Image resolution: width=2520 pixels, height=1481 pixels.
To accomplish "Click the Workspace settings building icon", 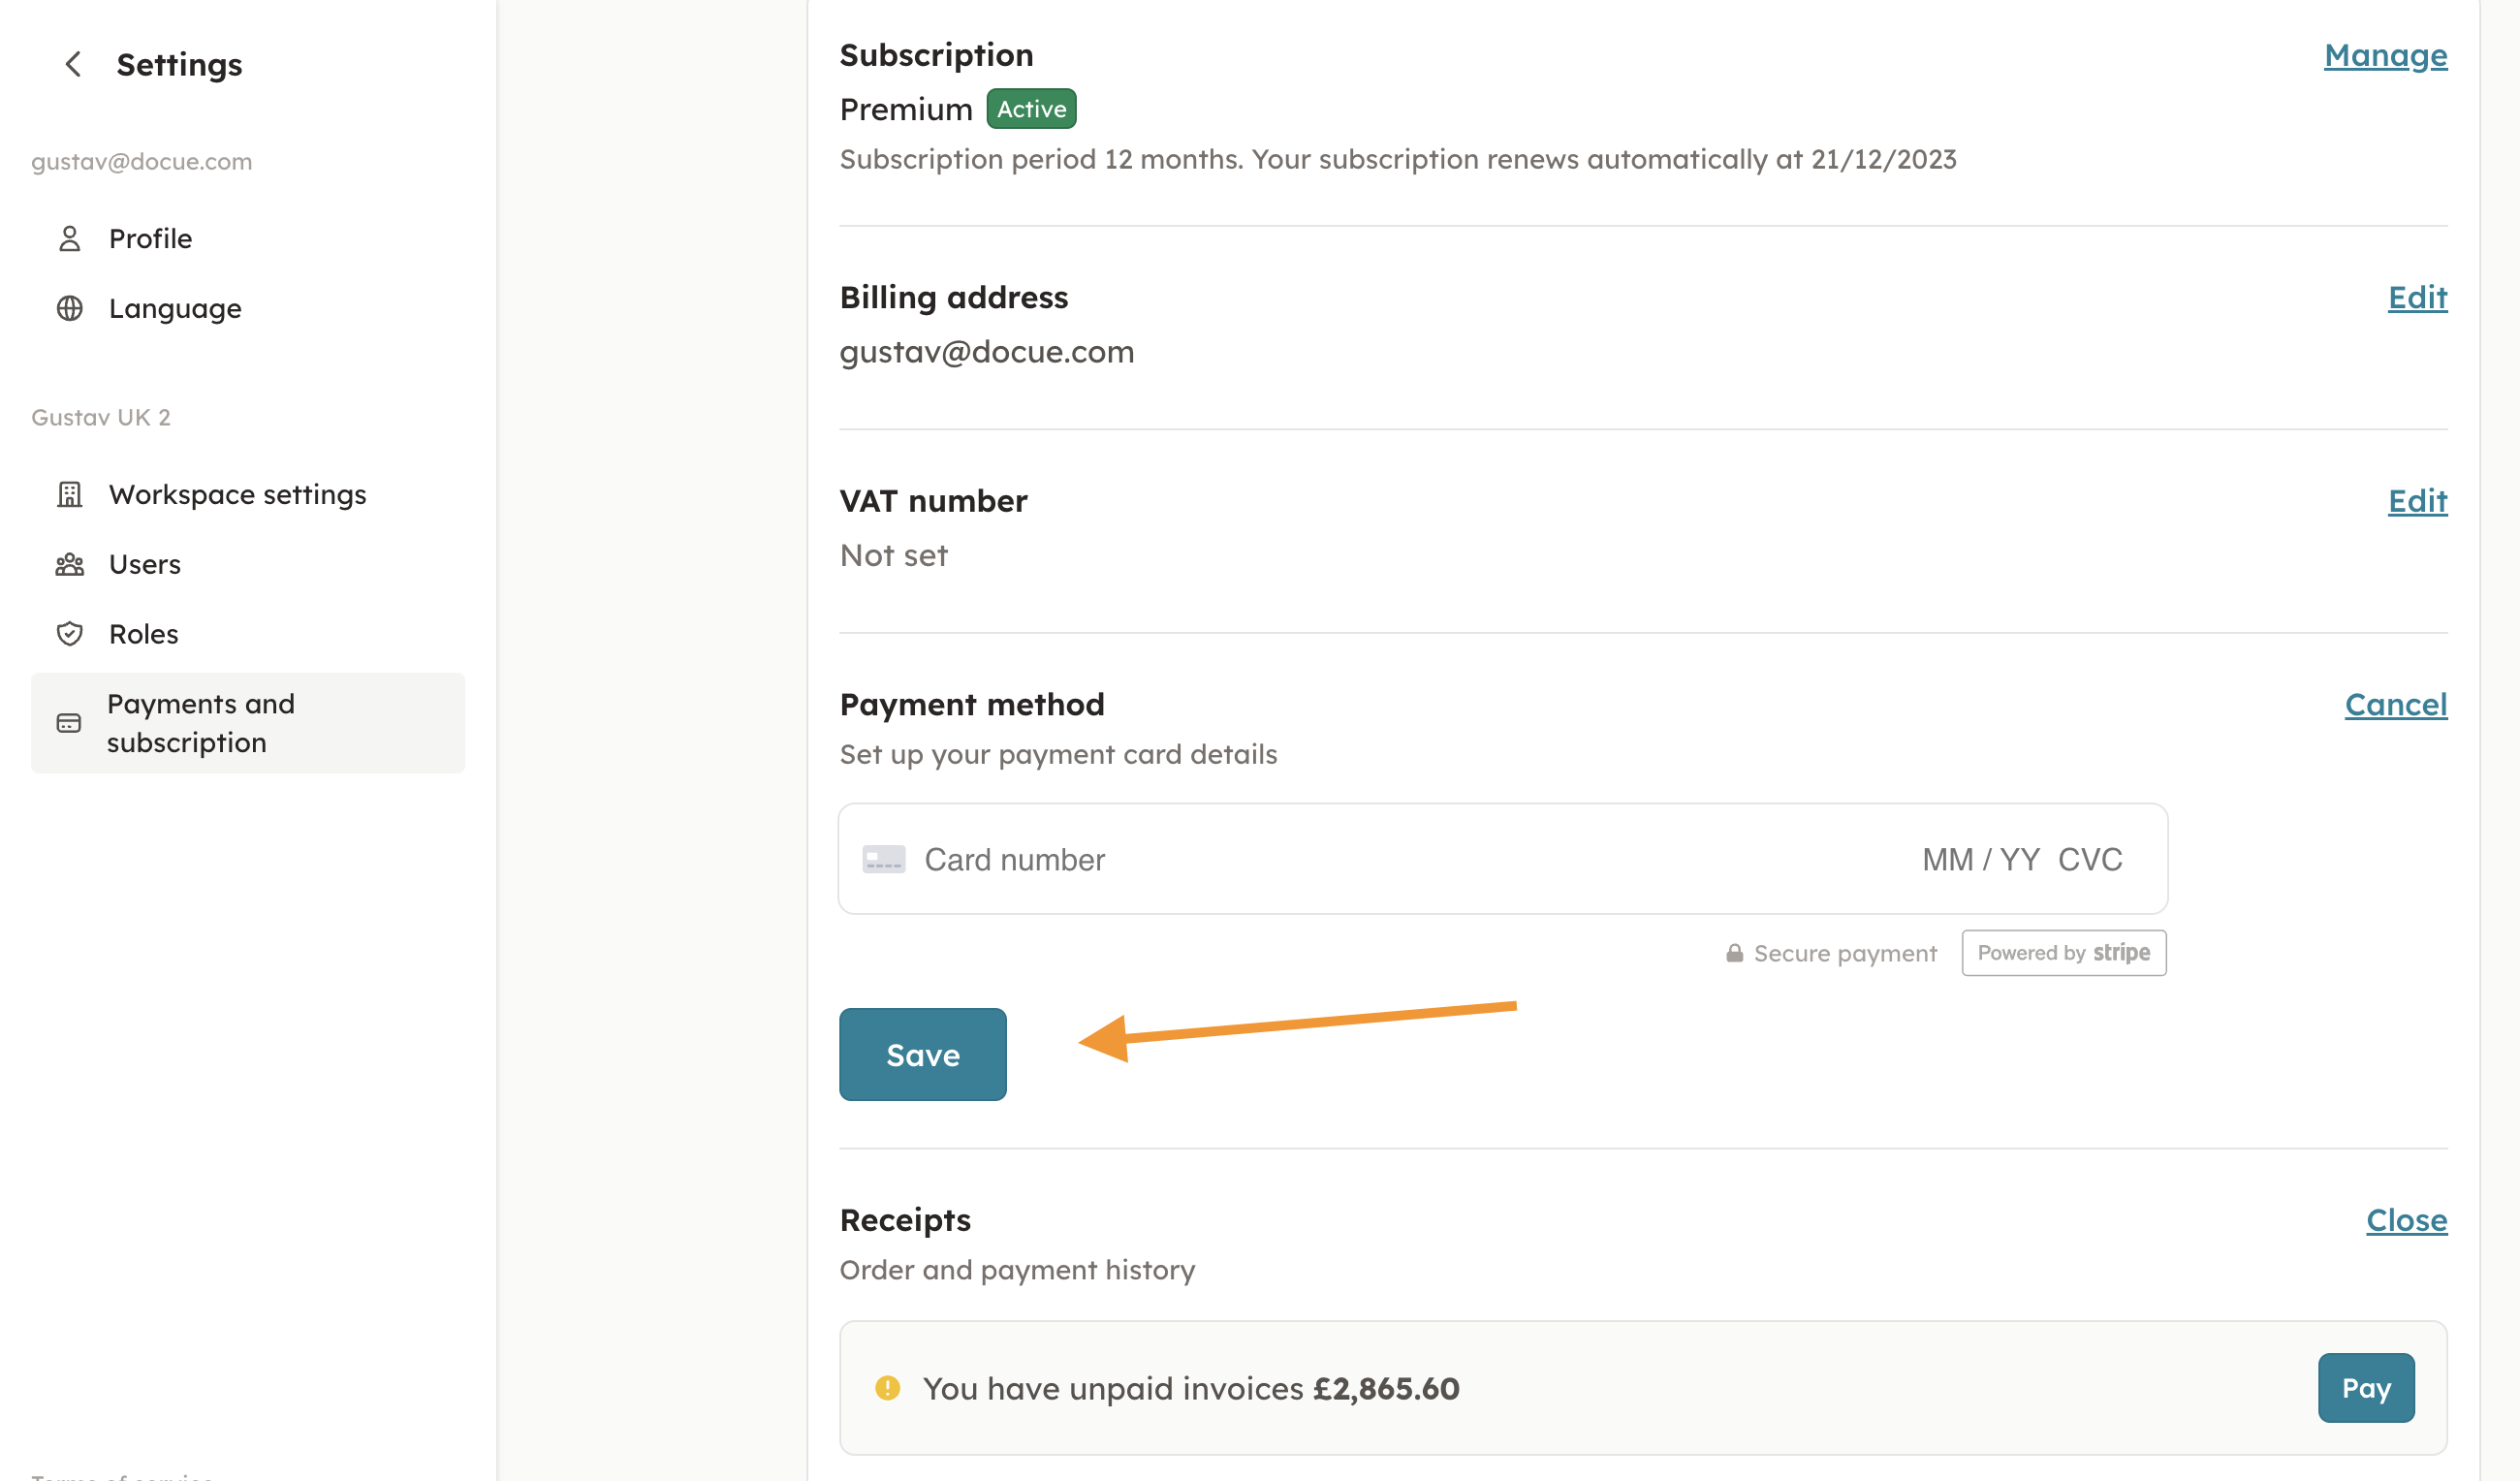I will [x=69, y=495].
